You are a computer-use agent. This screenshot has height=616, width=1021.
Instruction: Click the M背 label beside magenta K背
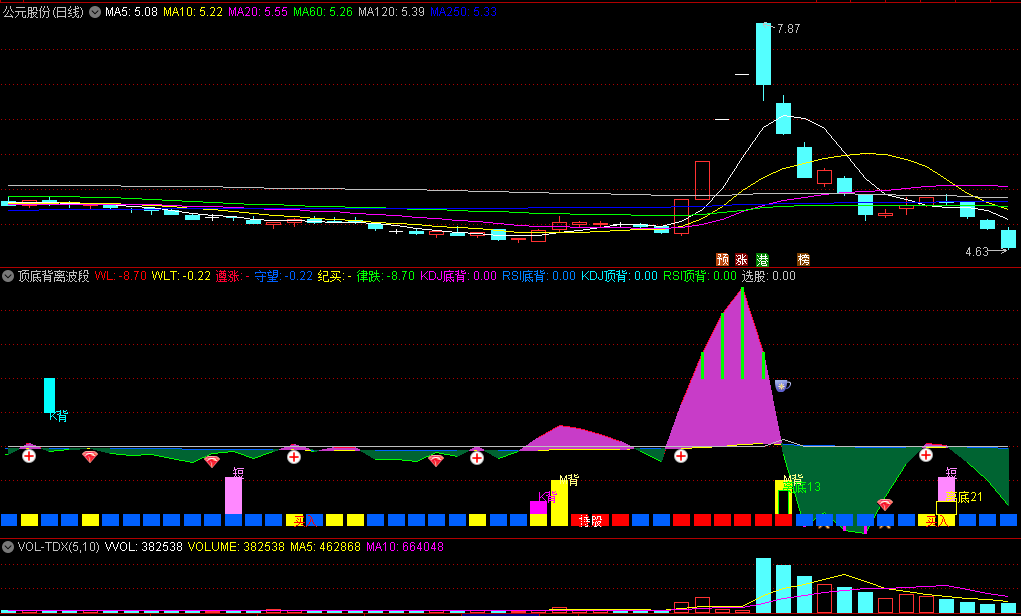568,481
